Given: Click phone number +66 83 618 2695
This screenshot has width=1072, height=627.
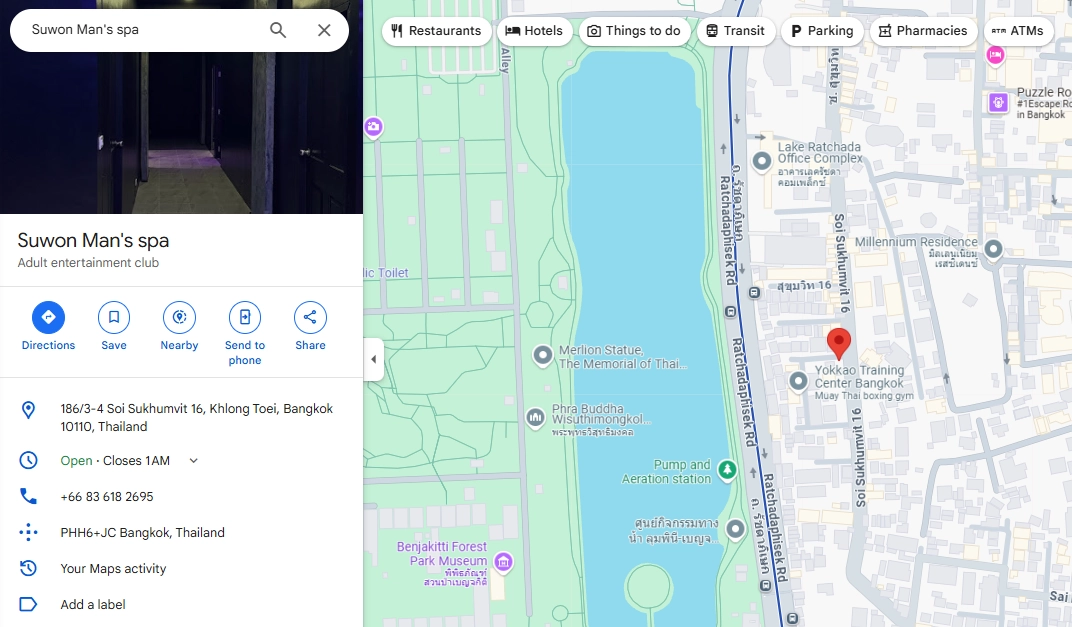Looking at the screenshot, I should coord(107,496).
